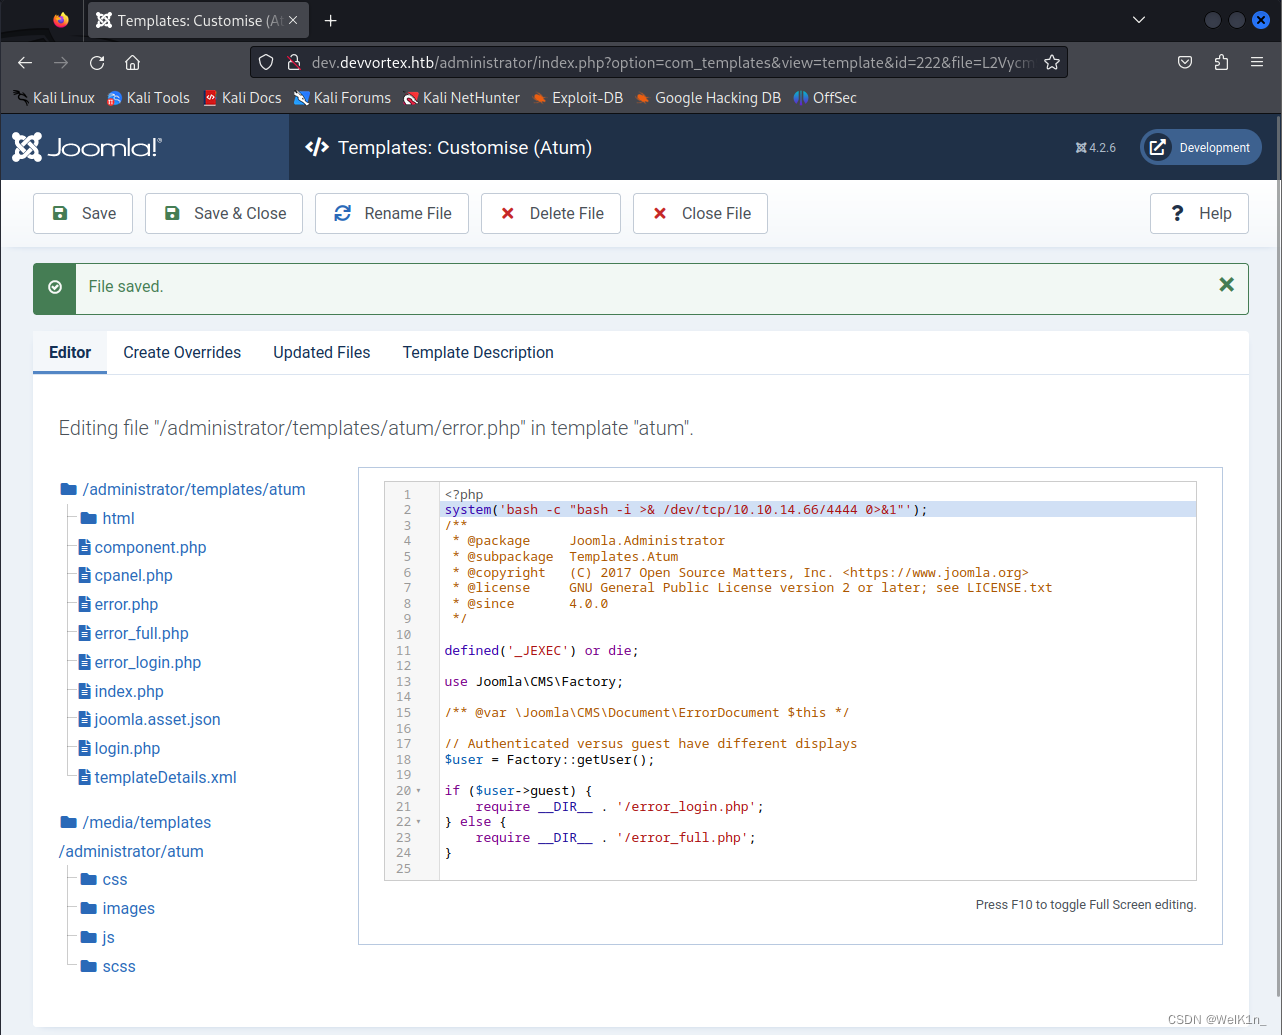
Task: Fold code at line 22 arrow
Action: pyautogui.click(x=418, y=822)
